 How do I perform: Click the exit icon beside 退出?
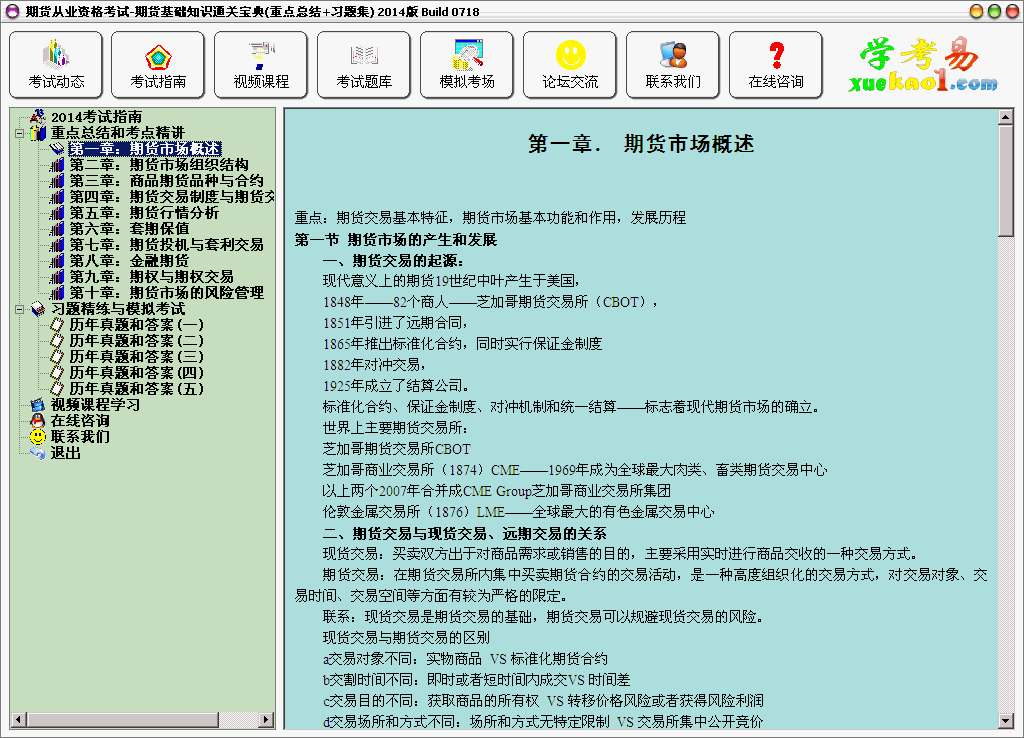pos(38,453)
